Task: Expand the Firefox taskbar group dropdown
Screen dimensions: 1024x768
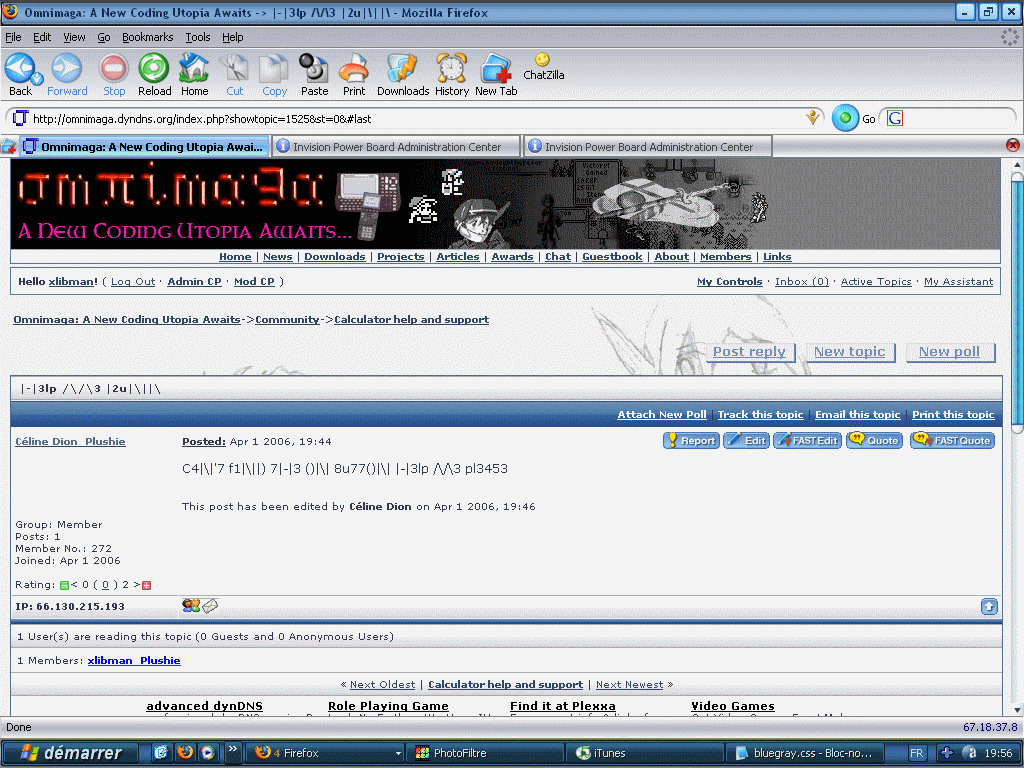Action: tap(398, 753)
